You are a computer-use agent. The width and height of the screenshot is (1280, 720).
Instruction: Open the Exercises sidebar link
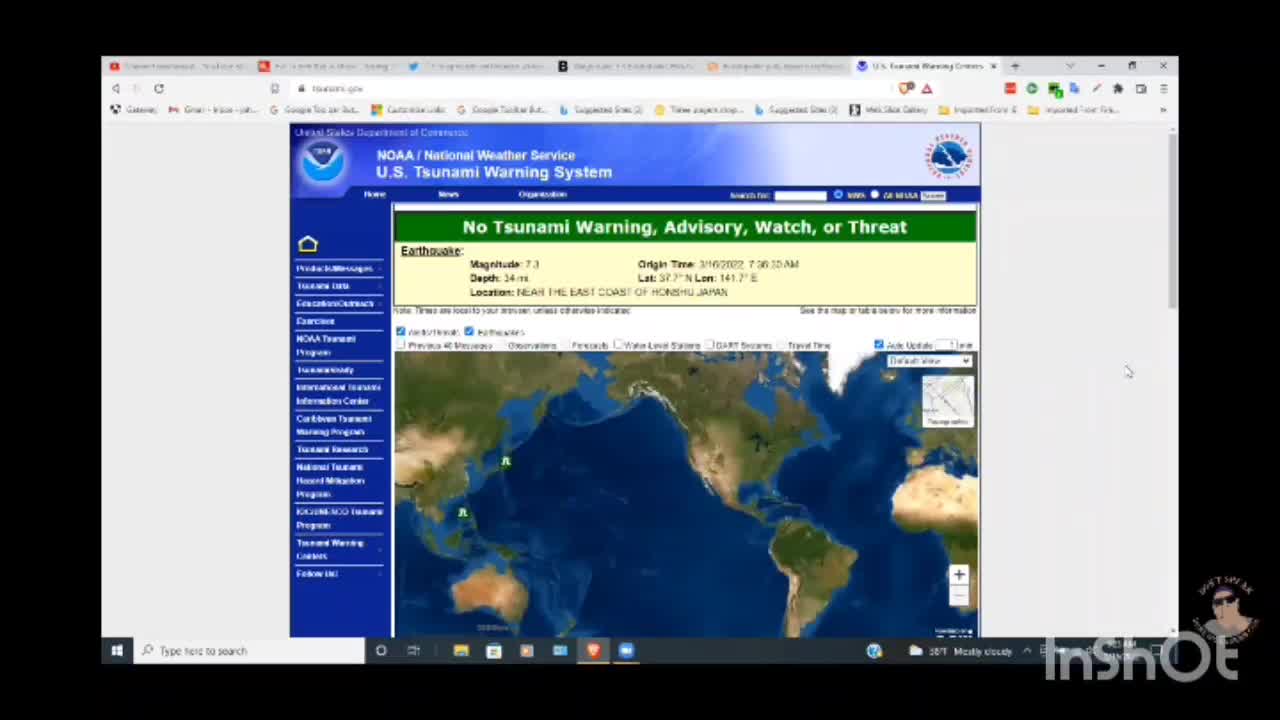coord(316,321)
